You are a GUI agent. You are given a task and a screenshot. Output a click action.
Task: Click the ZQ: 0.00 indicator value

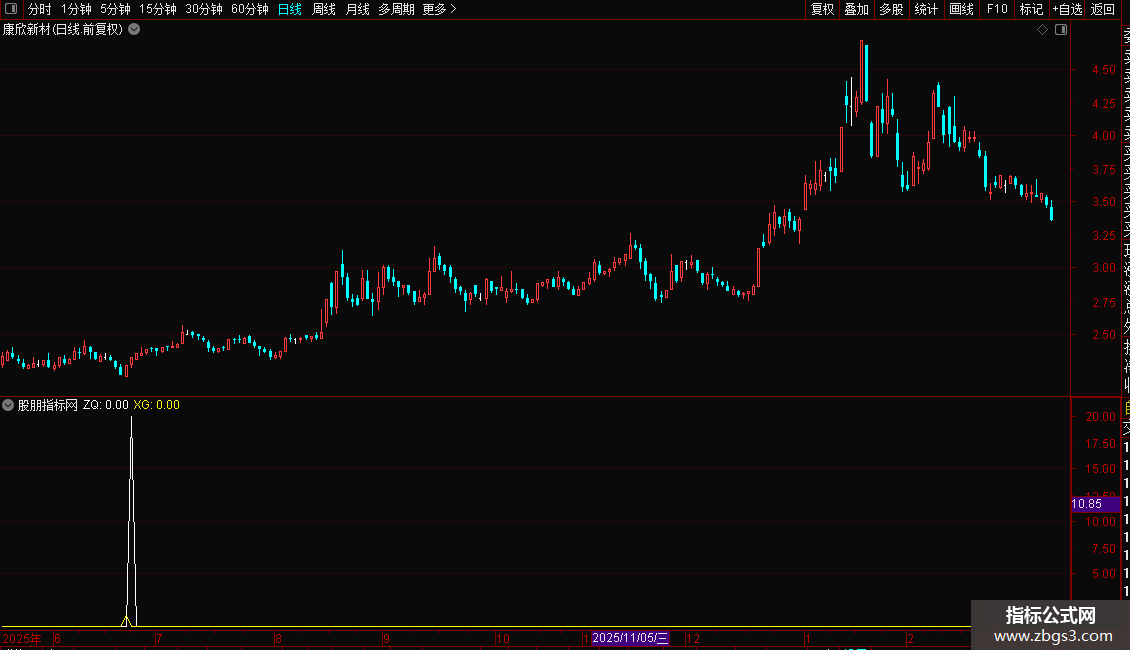point(106,405)
